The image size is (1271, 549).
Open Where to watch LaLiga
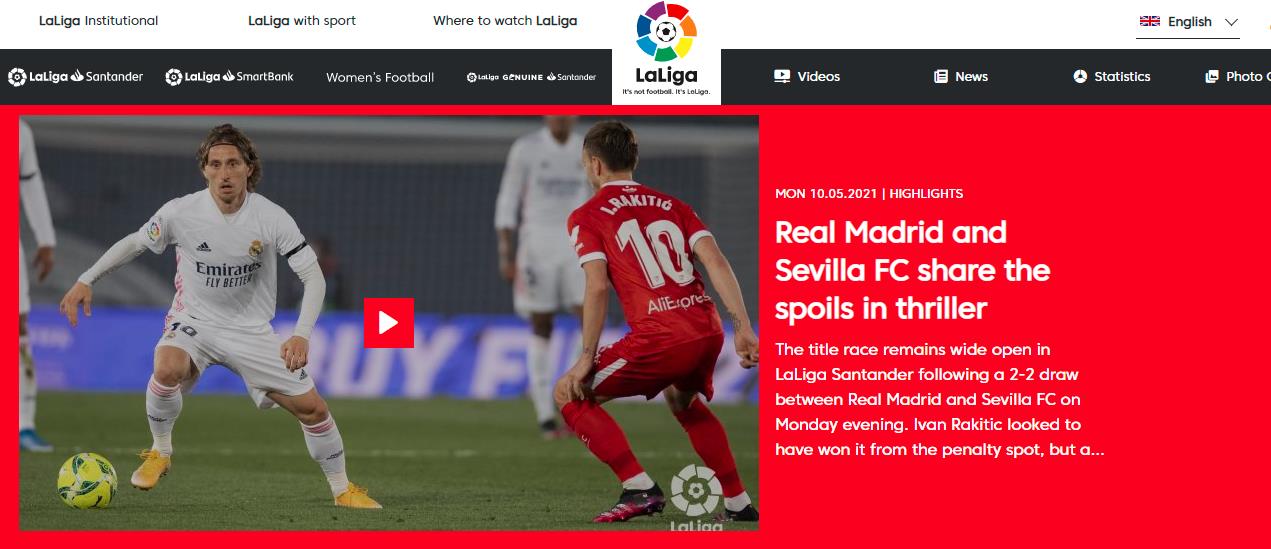point(505,20)
